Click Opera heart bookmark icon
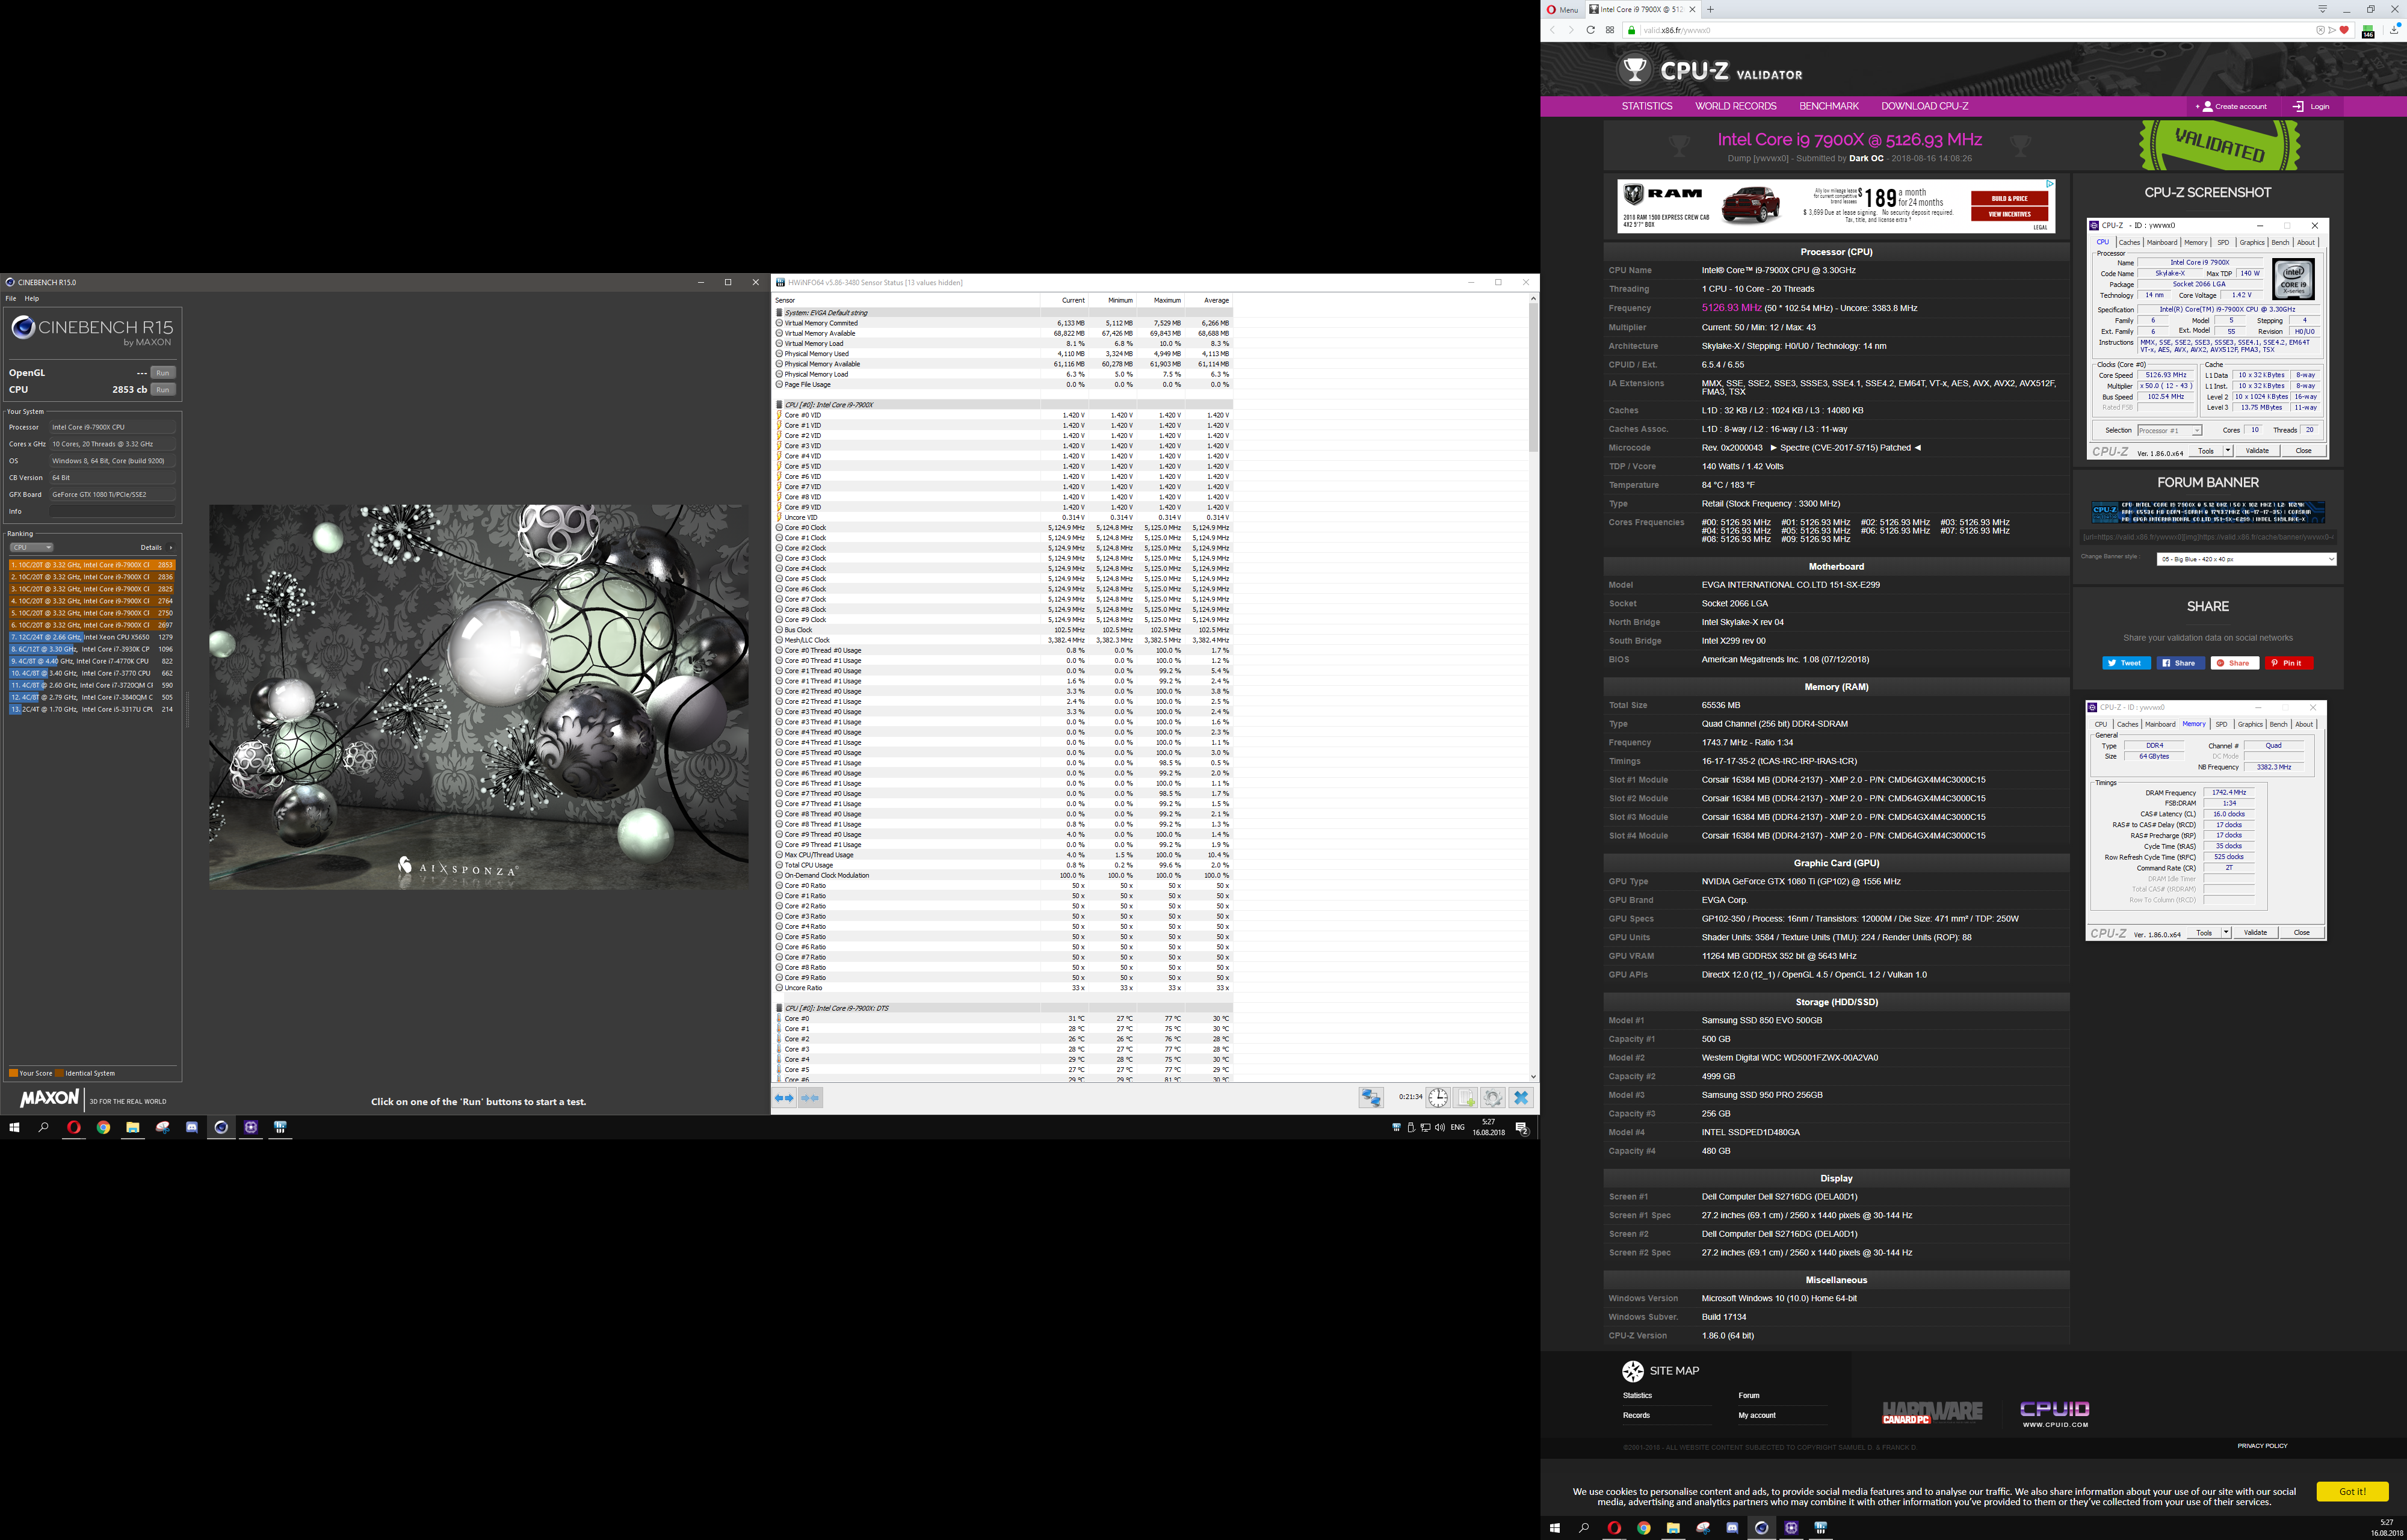The height and width of the screenshot is (1540, 2407). pyautogui.click(x=2344, y=30)
